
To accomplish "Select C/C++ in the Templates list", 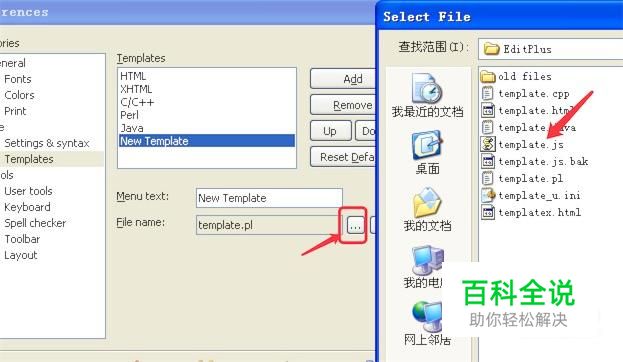I will pos(207,102).
